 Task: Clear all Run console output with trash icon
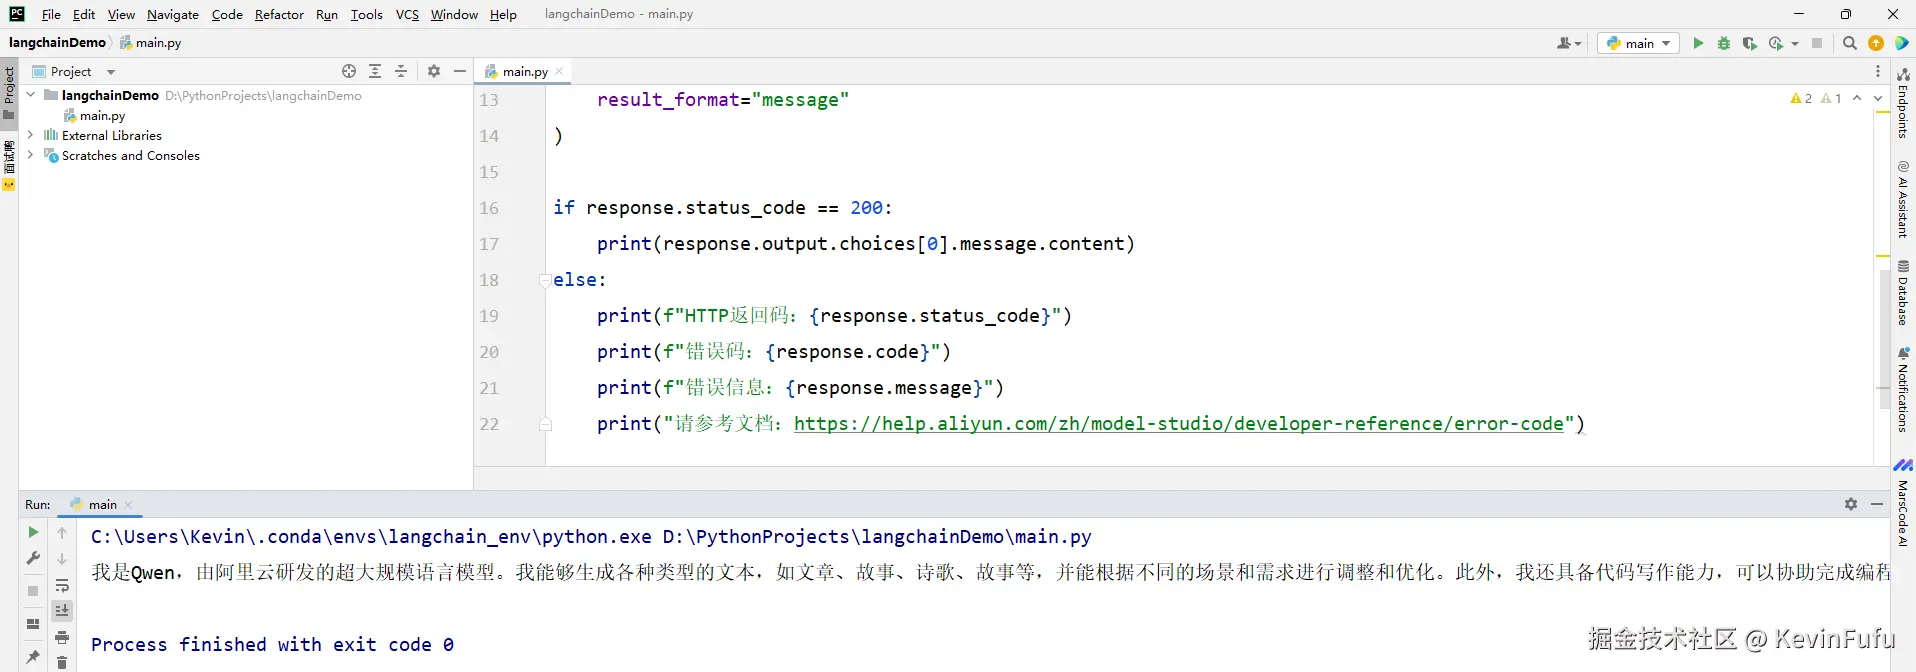[x=62, y=662]
